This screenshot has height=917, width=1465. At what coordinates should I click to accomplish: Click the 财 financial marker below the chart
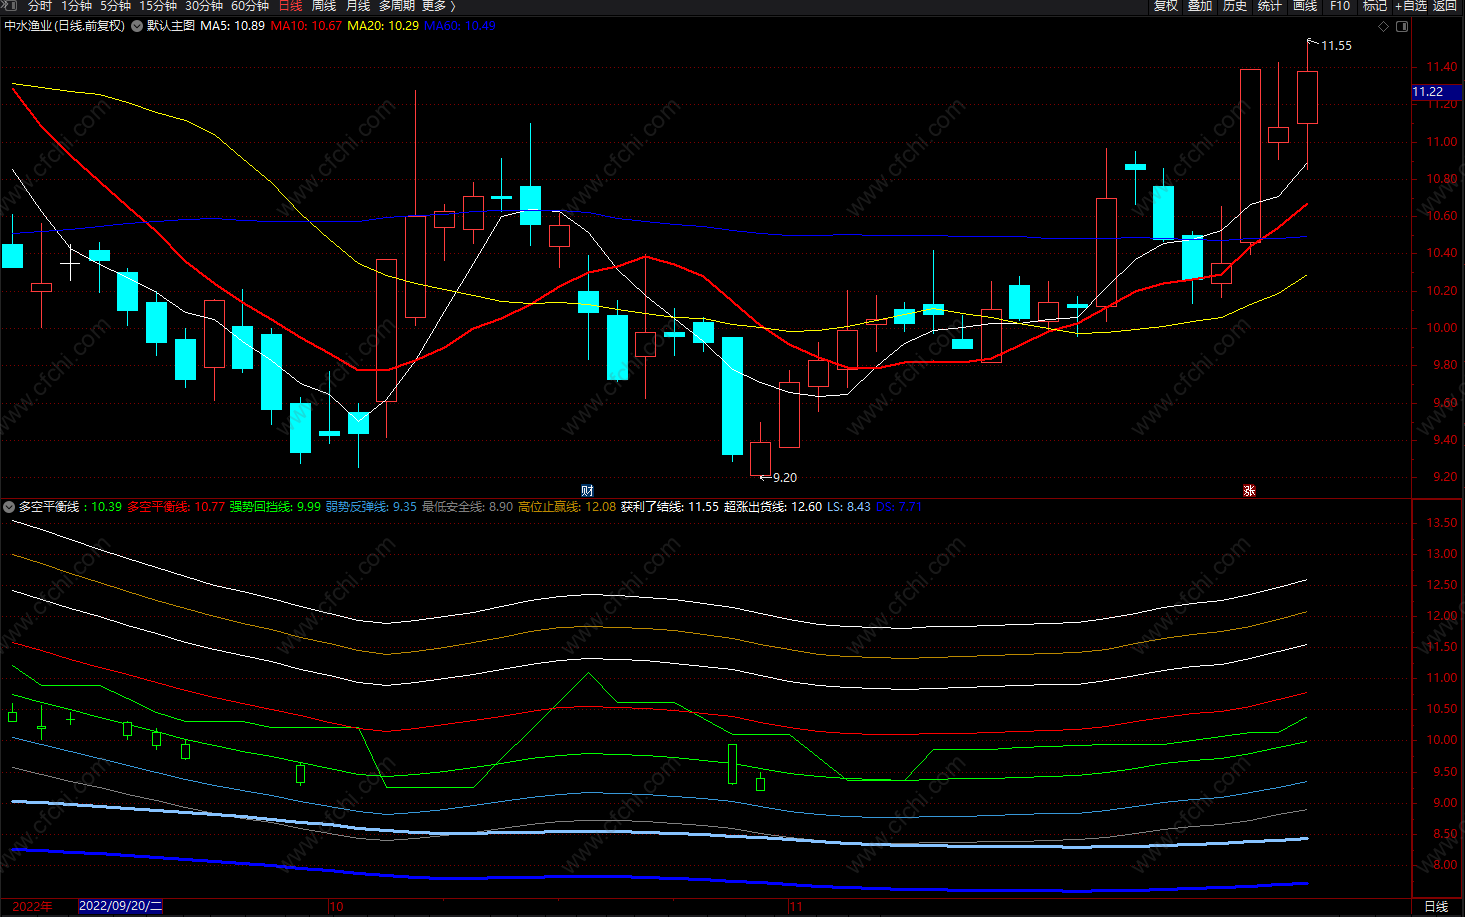pyautogui.click(x=587, y=490)
